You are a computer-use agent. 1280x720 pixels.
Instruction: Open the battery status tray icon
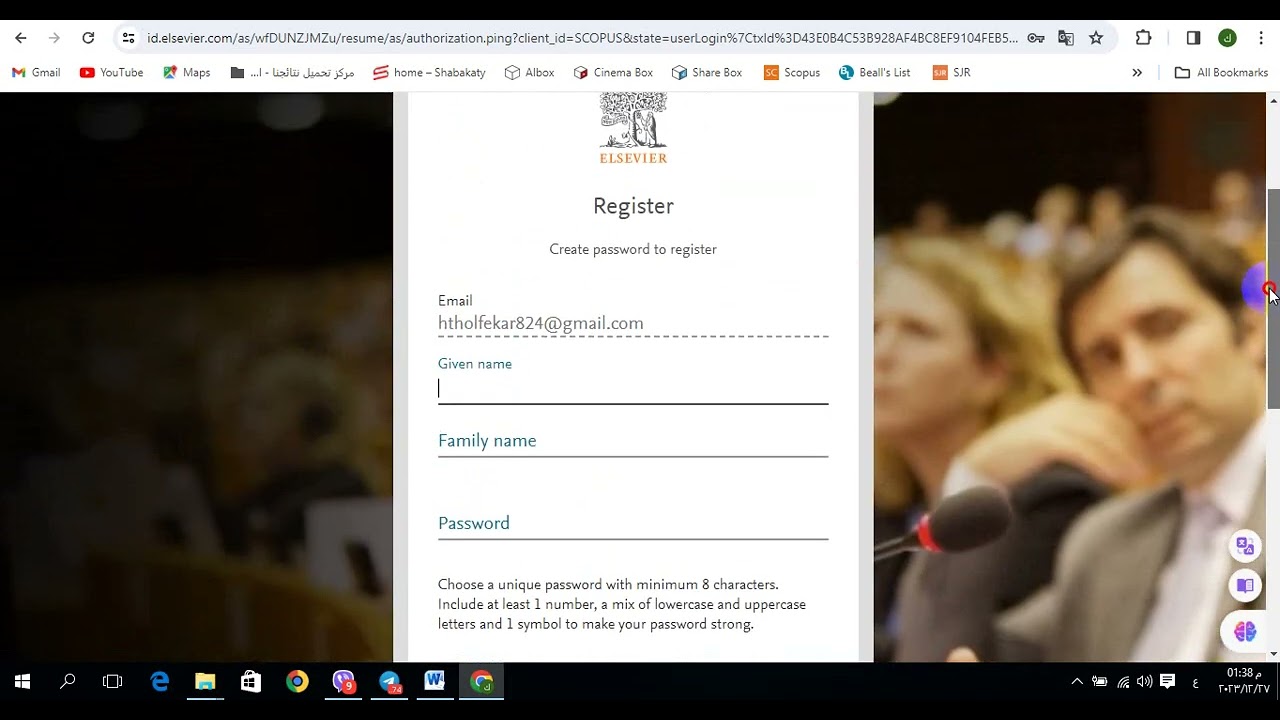pos(1100,682)
